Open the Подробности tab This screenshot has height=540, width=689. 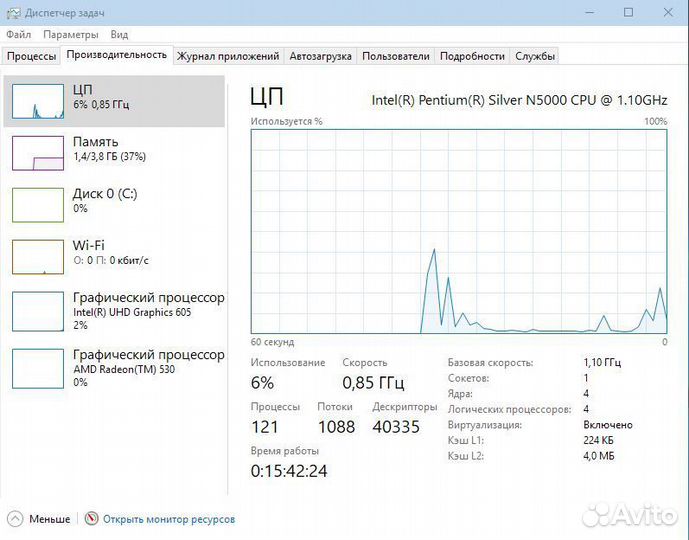[472, 56]
